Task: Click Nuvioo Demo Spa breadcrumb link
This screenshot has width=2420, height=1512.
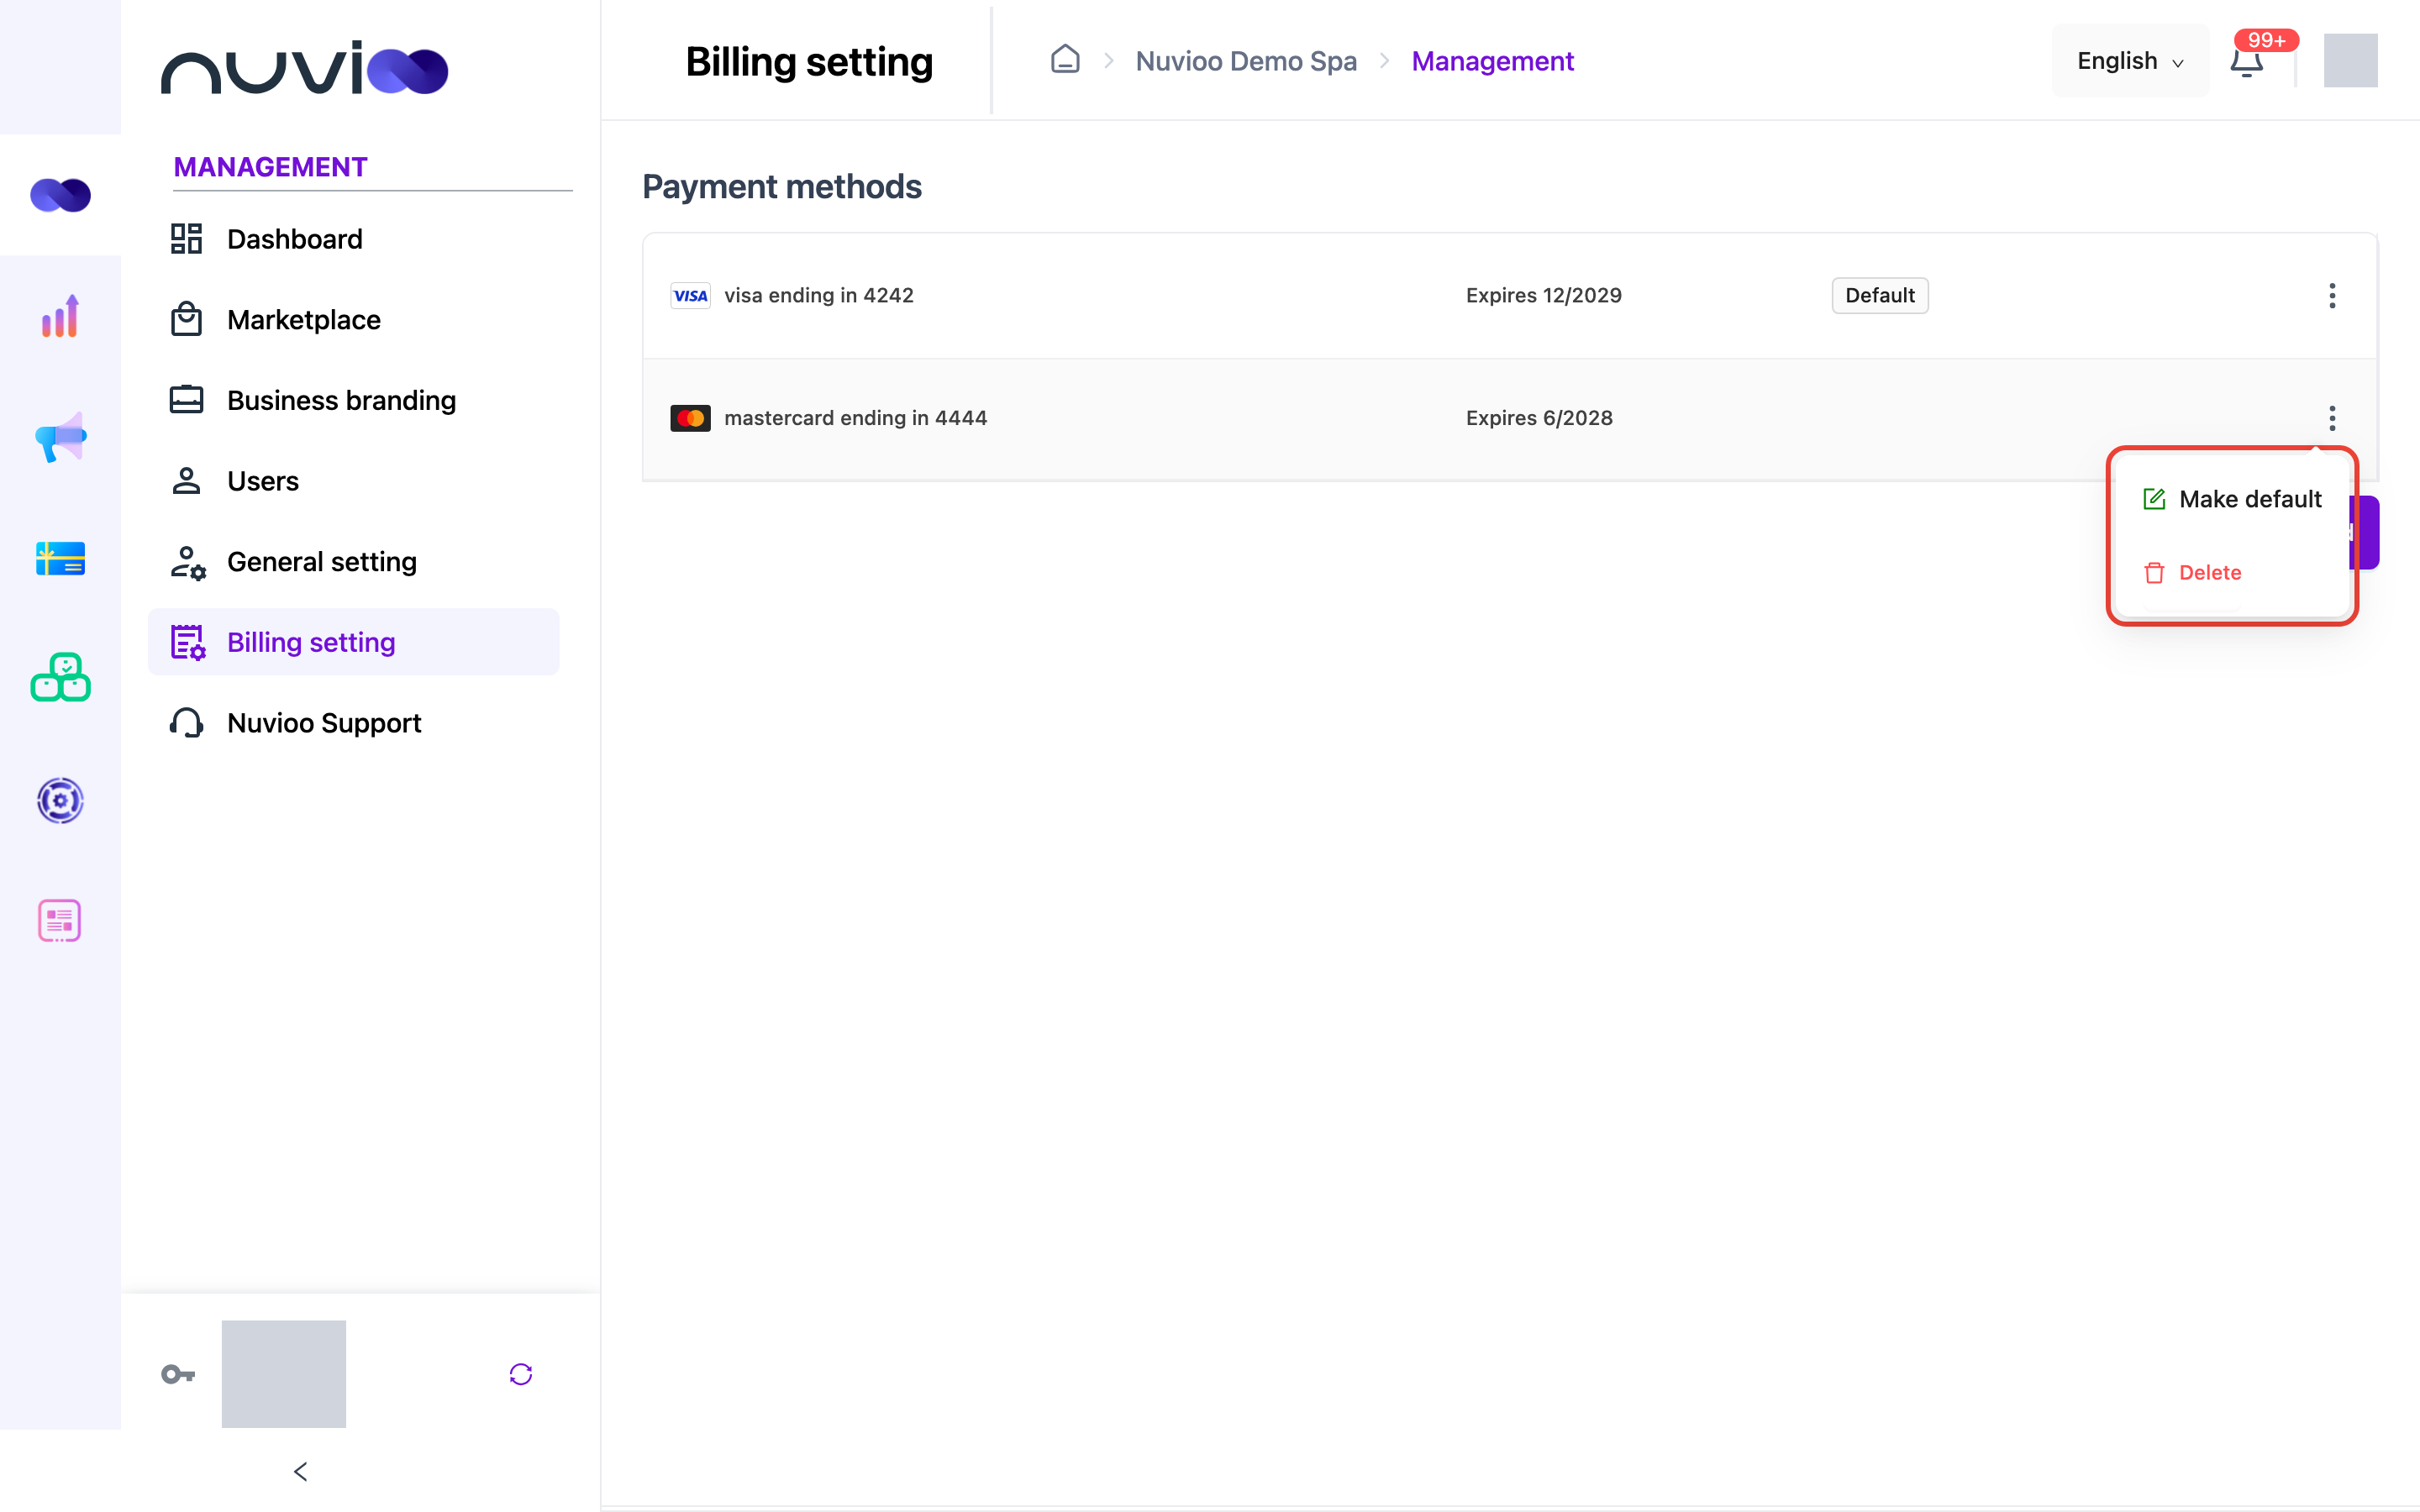Action: click(1246, 61)
